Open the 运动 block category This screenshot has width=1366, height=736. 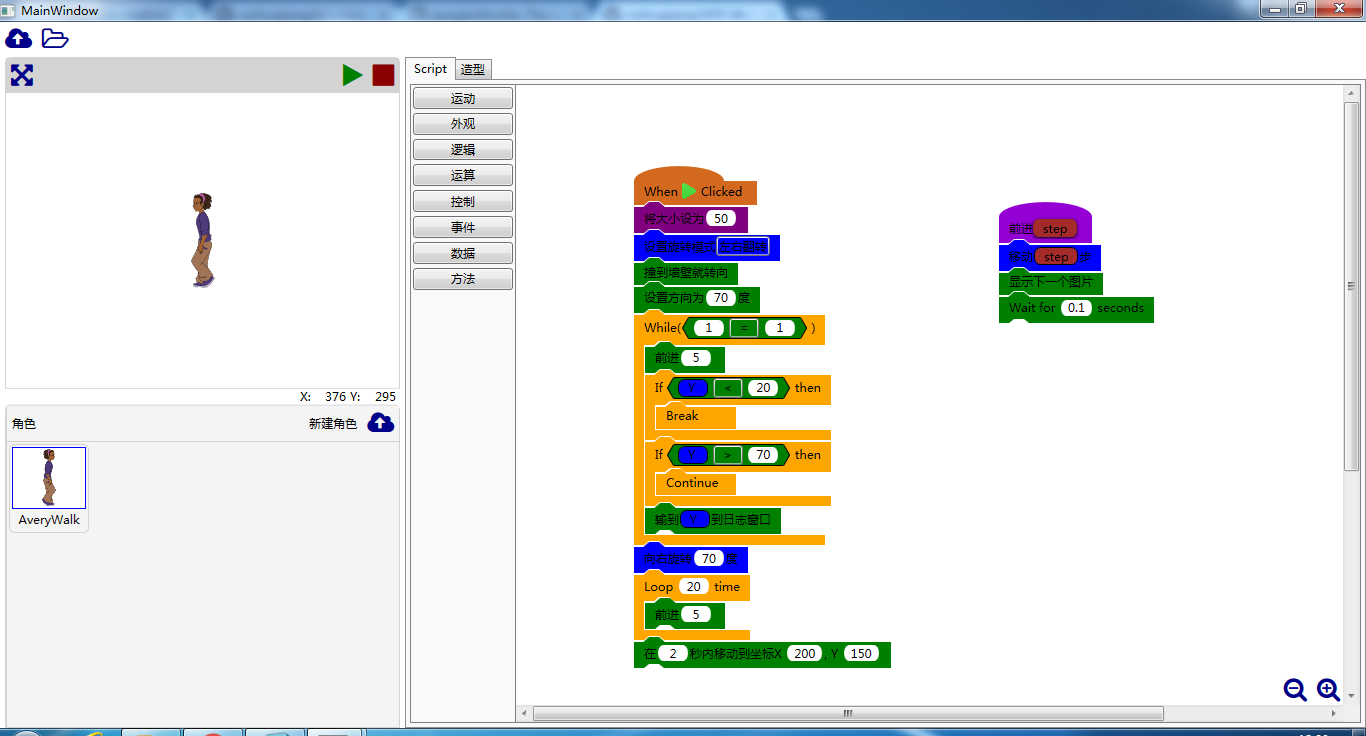click(463, 98)
